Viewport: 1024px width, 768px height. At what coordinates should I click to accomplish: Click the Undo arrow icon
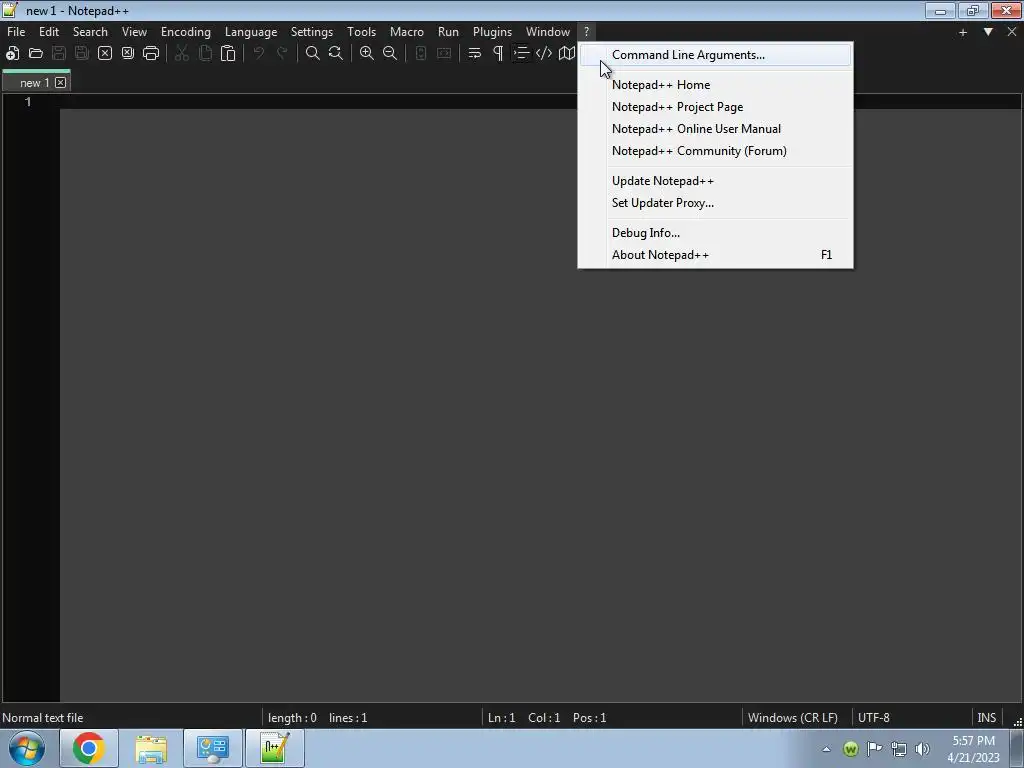[x=259, y=54]
